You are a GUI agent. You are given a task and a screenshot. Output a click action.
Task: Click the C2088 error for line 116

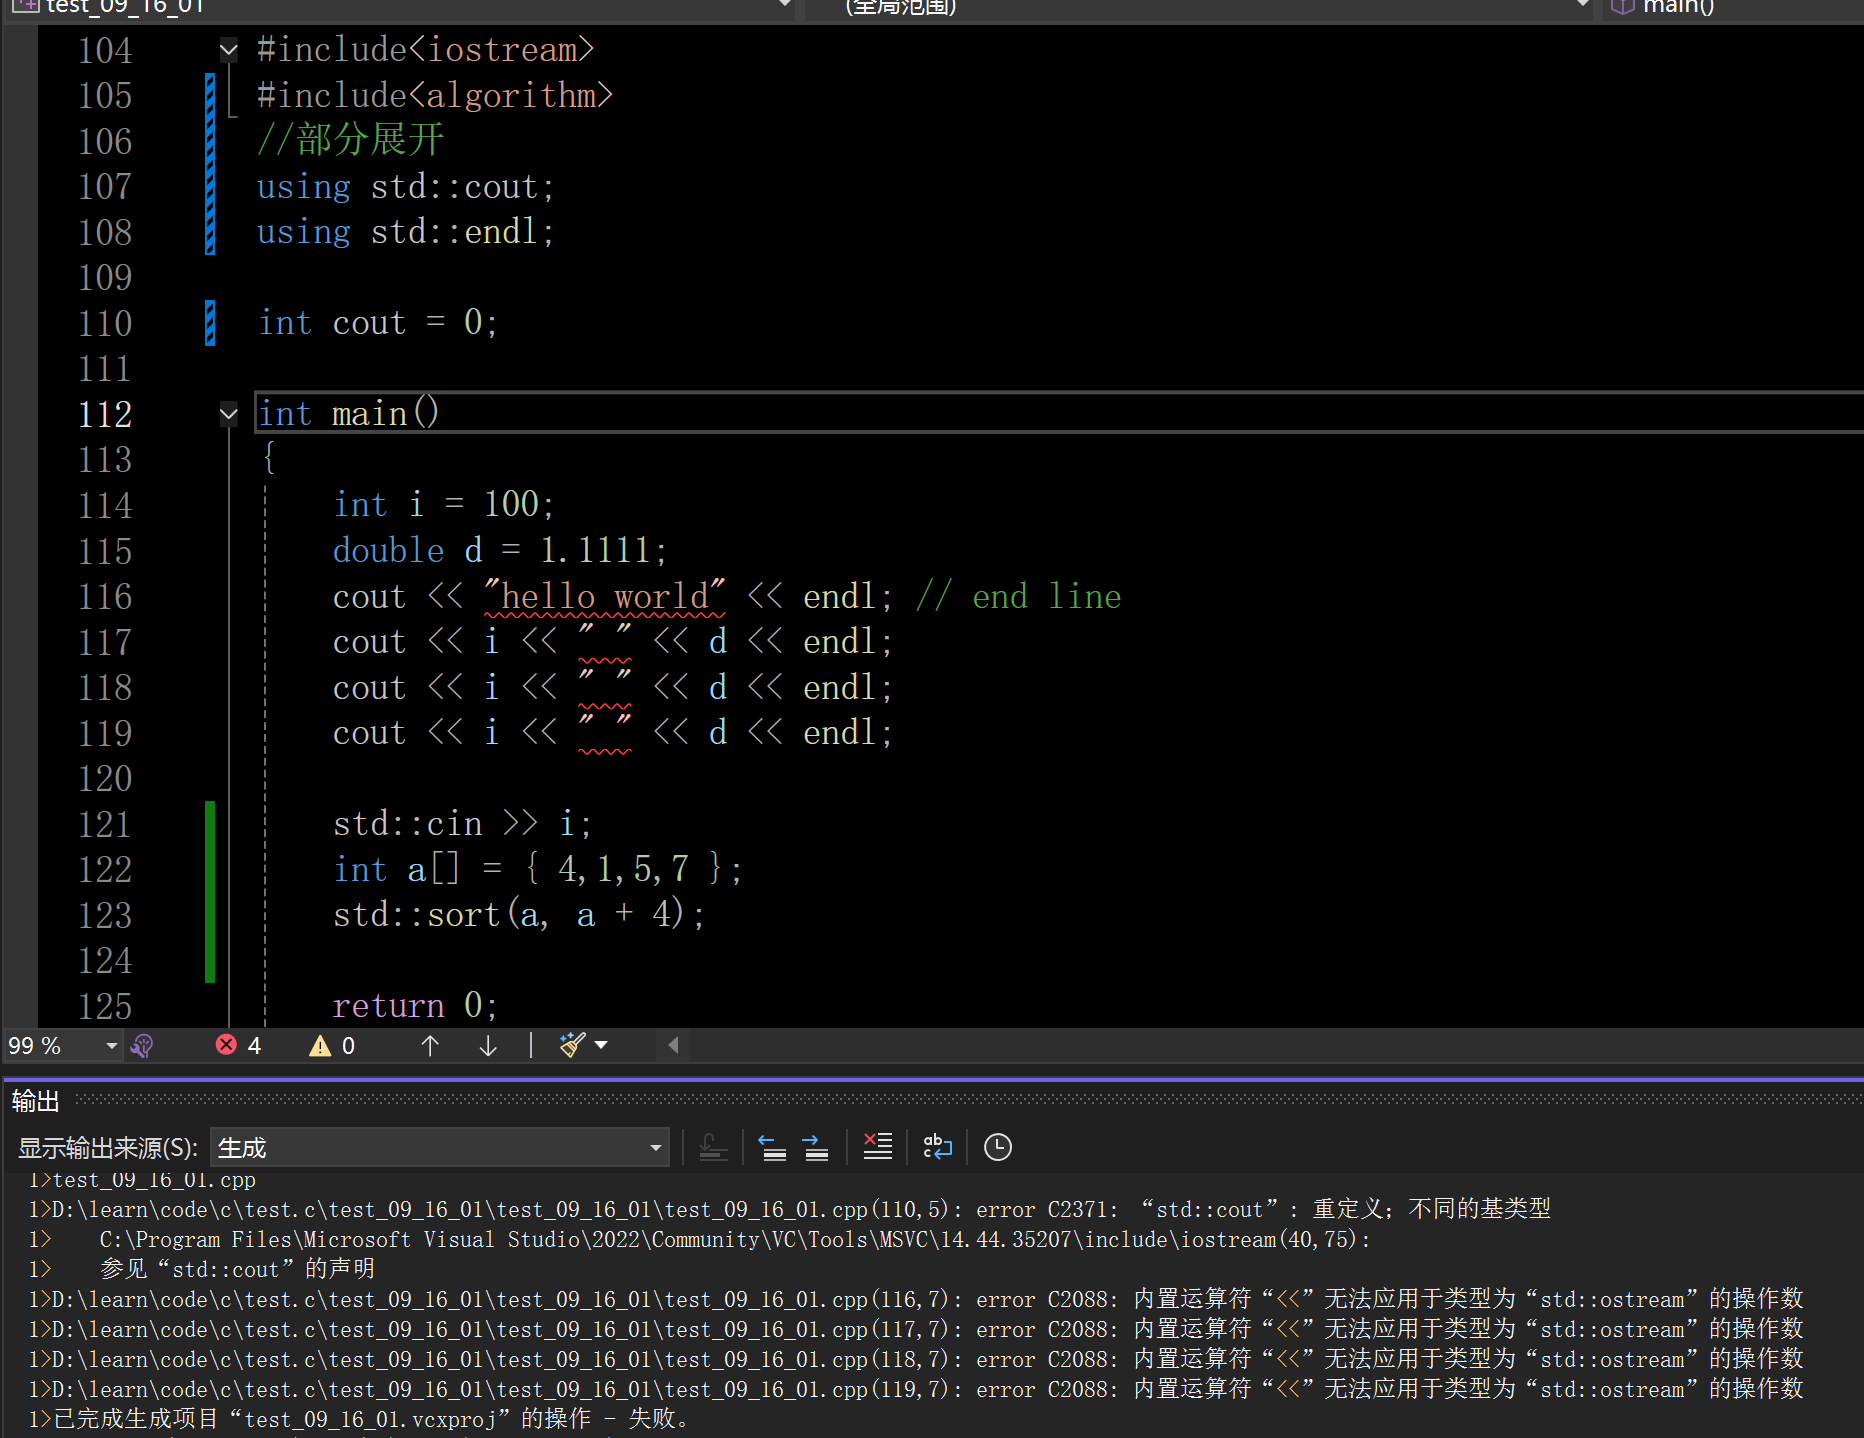click(x=915, y=1299)
